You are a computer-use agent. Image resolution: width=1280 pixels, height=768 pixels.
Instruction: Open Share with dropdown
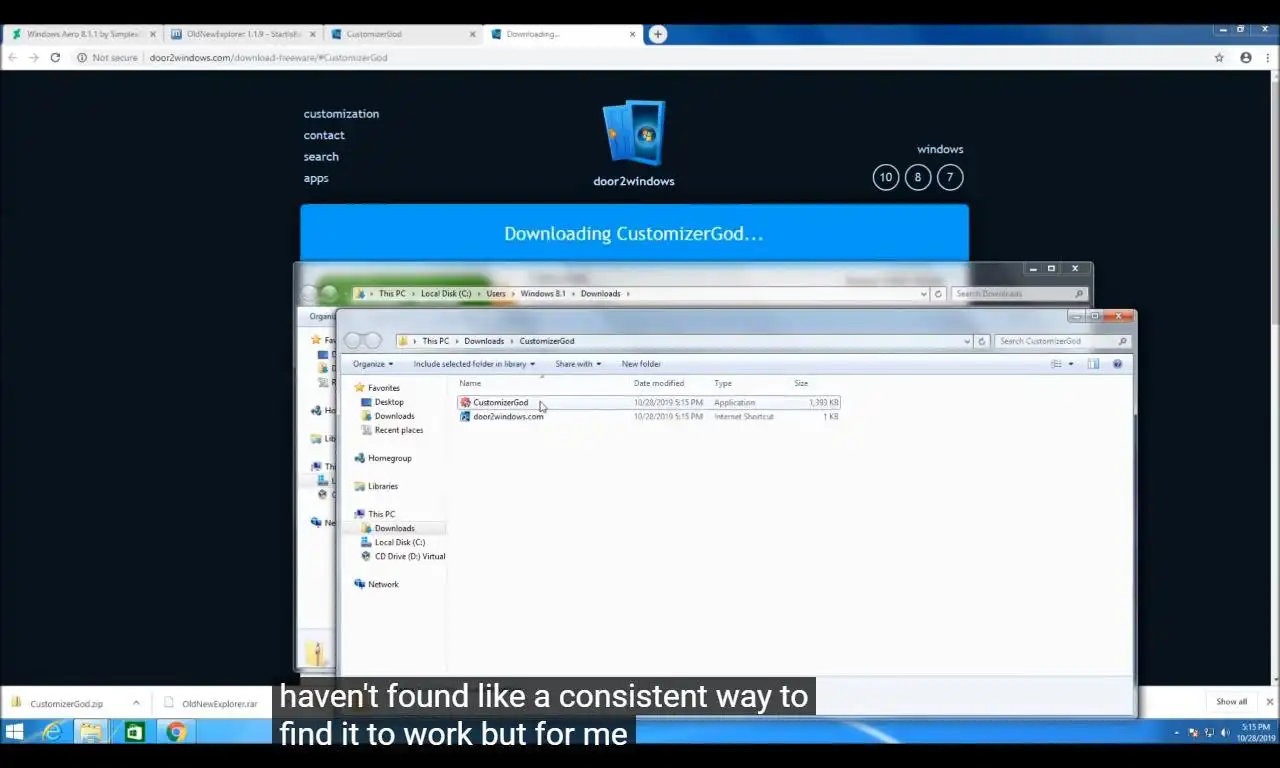click(x=578, y=364)
